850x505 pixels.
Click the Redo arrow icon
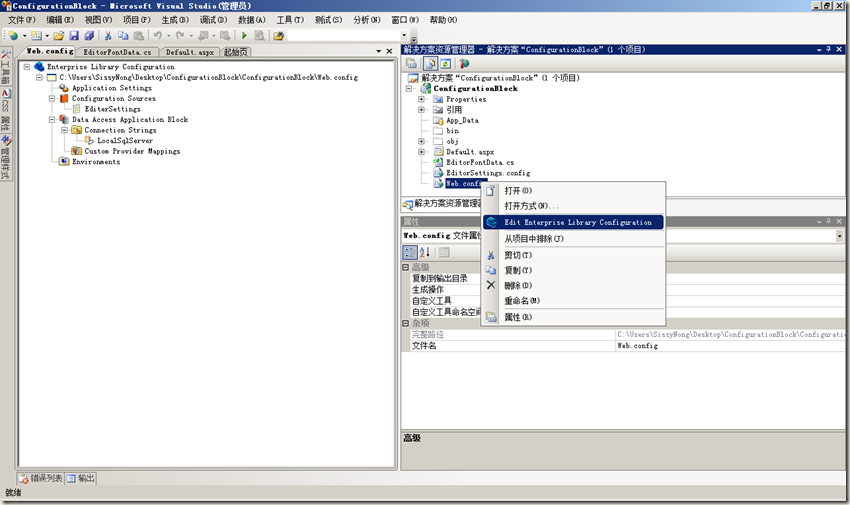pos(180,36)
